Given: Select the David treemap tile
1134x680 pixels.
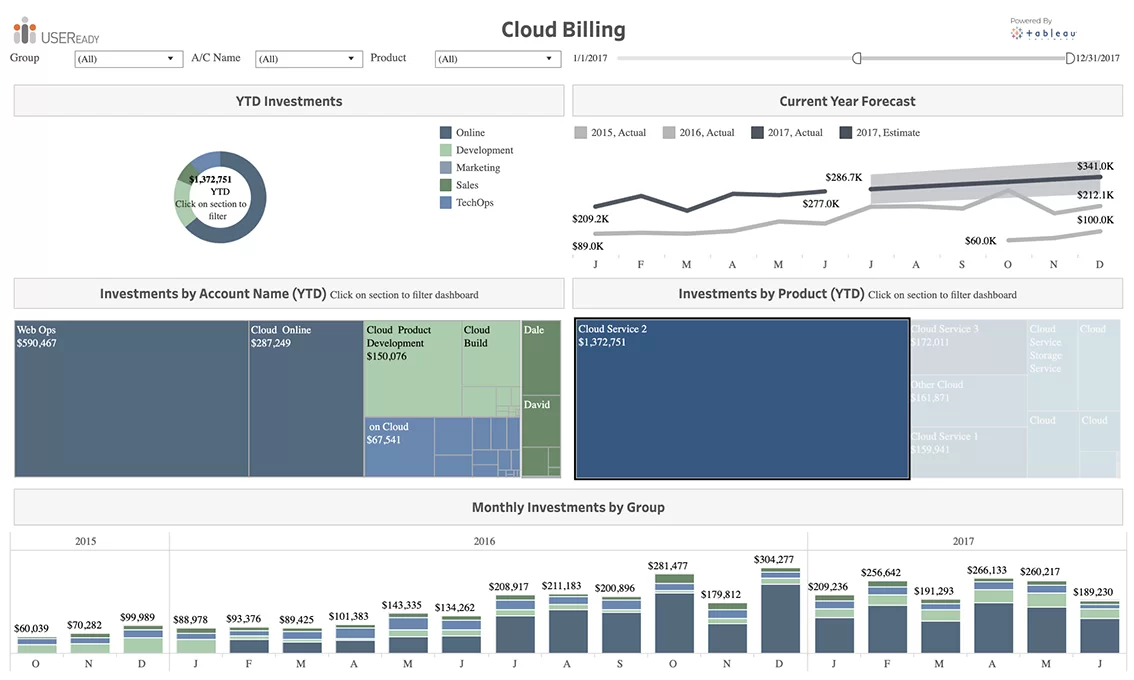Looking at the screenshot, I should coord(541,420).
